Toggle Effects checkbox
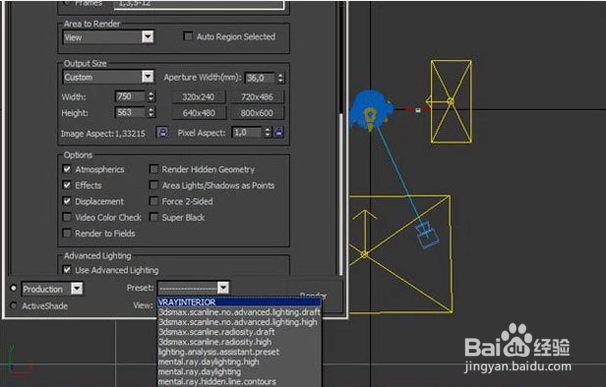Screen dimensions: 606x387 (x=67, y=185)
